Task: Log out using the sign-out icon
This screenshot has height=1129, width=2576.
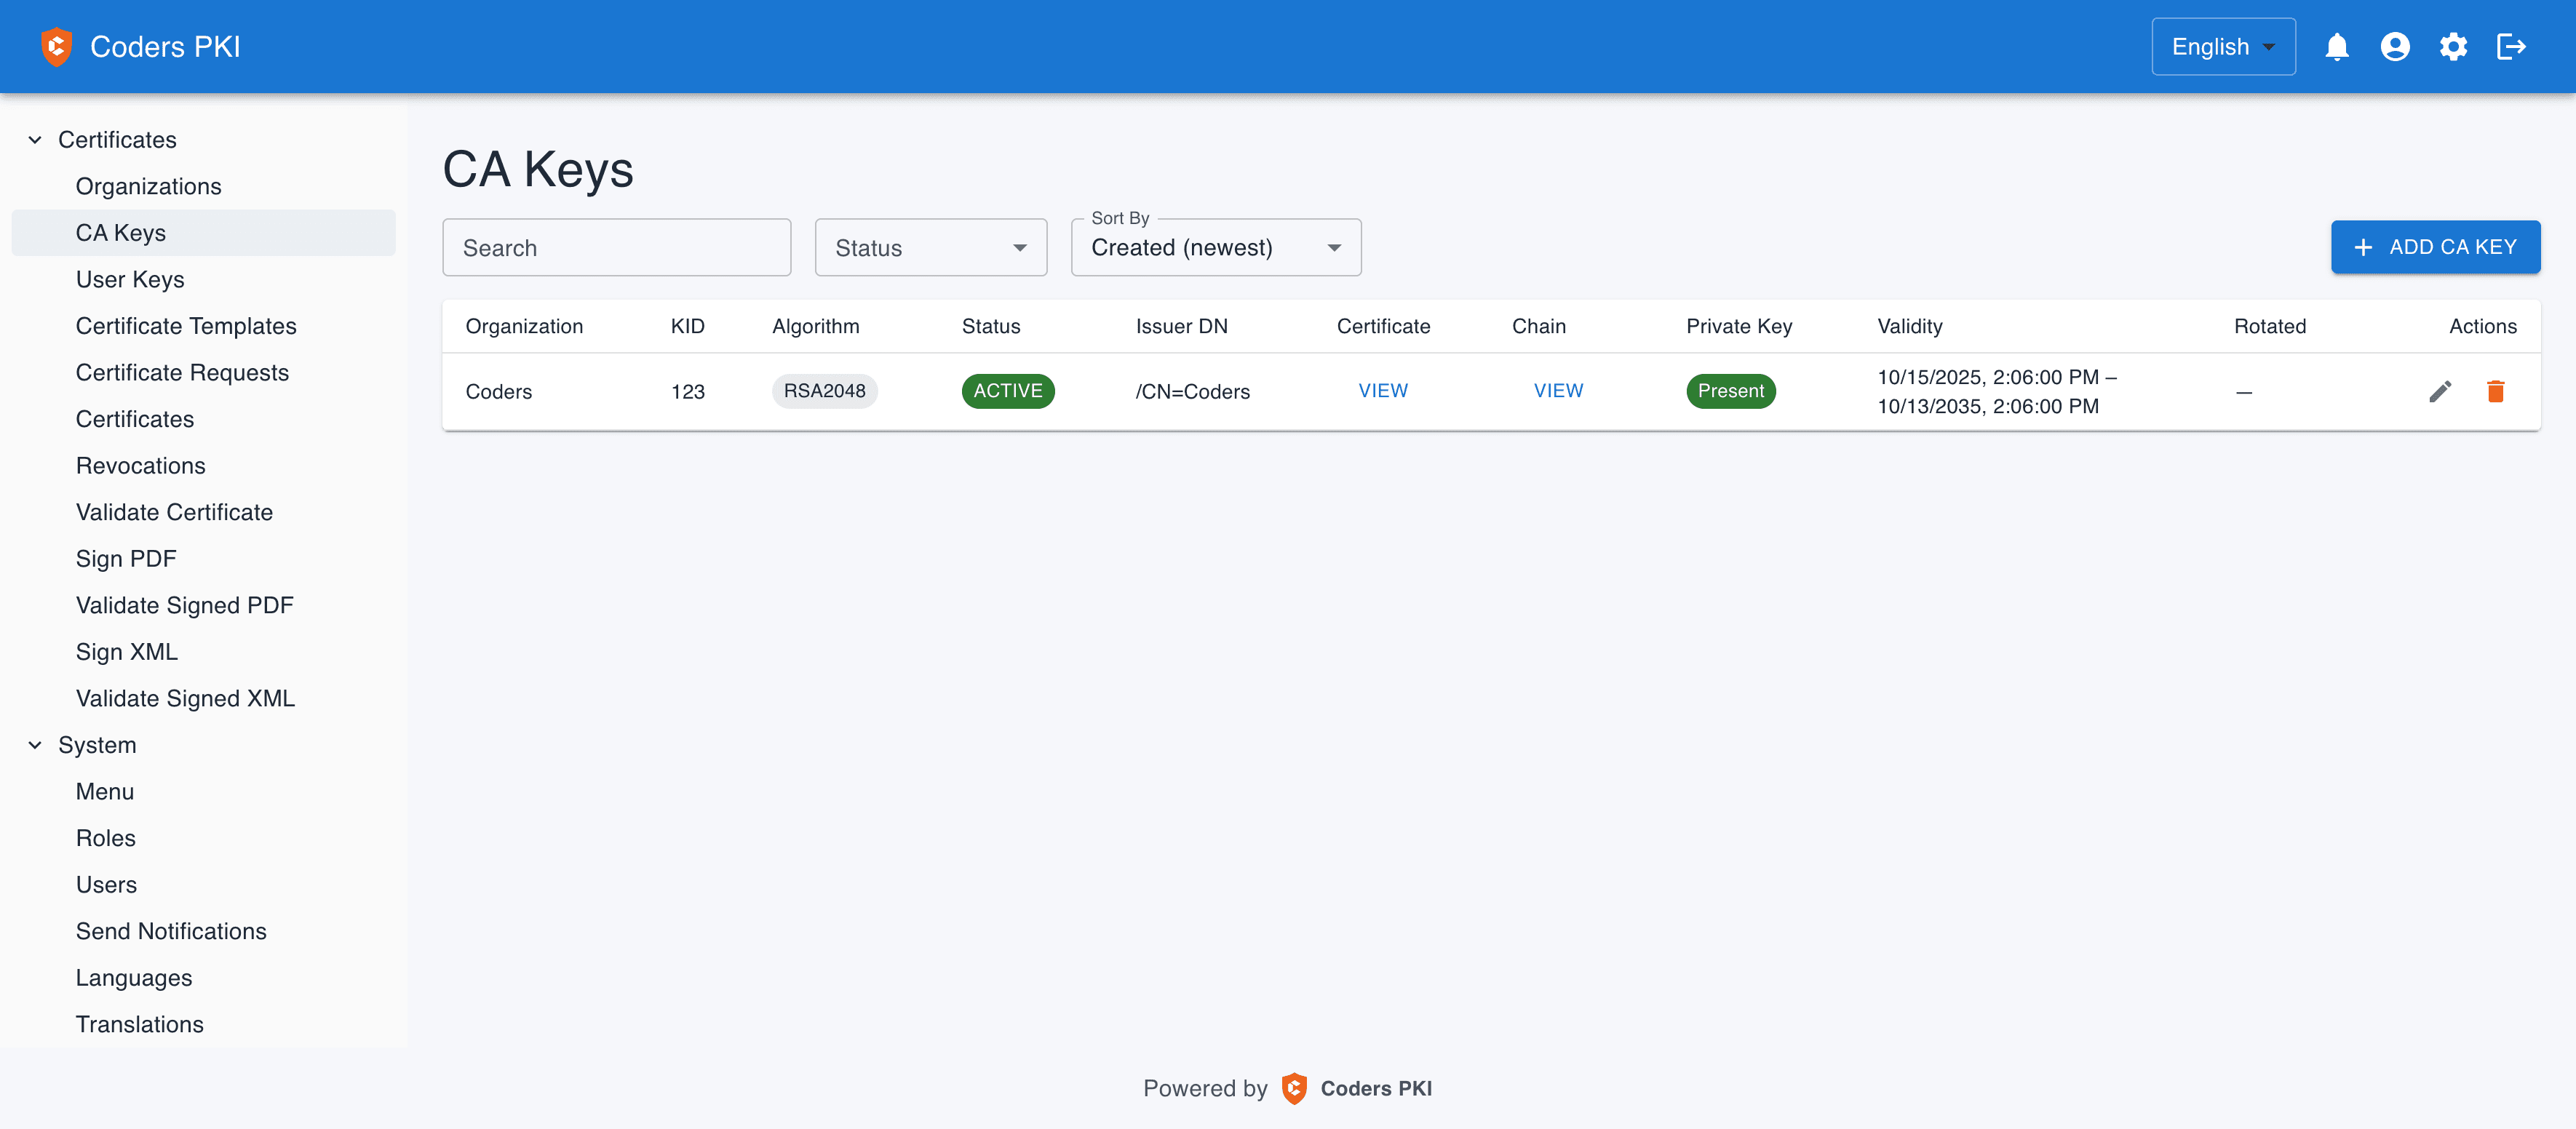Action: pyautogui.click(x=2512, y=46)
